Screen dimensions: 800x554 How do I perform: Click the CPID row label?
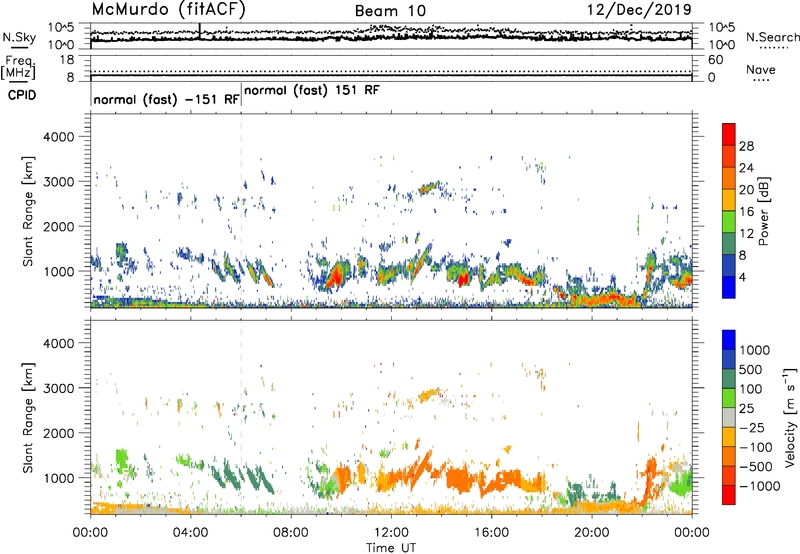[x=22, y=95]
